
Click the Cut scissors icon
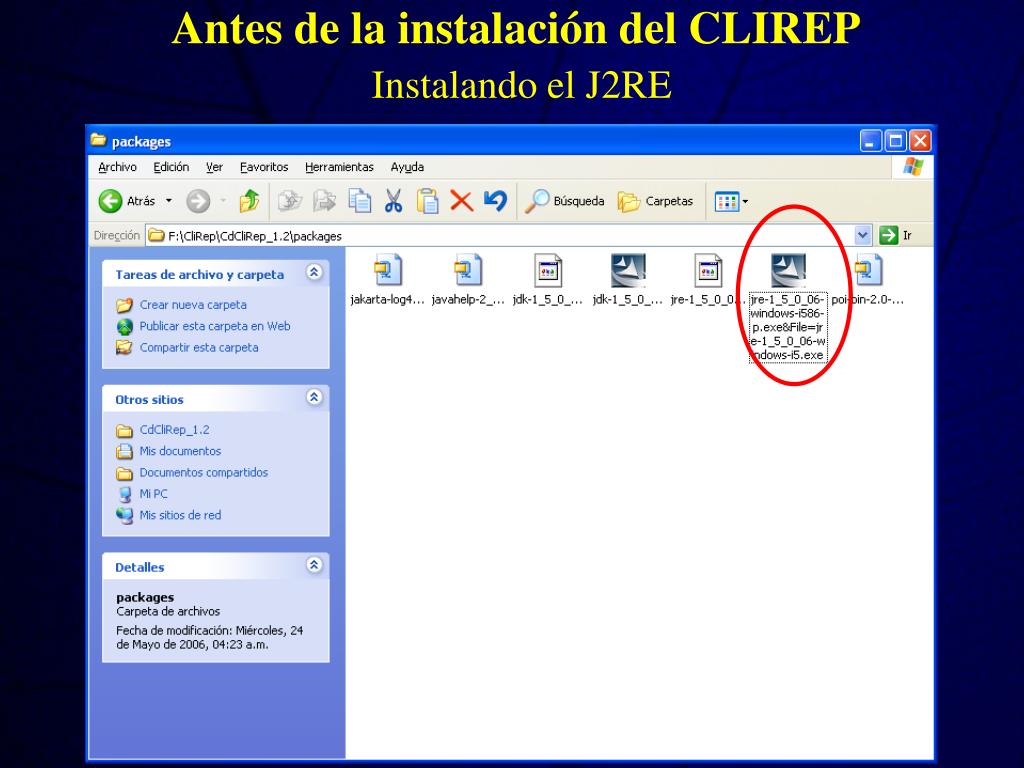[x=393, y=200]
